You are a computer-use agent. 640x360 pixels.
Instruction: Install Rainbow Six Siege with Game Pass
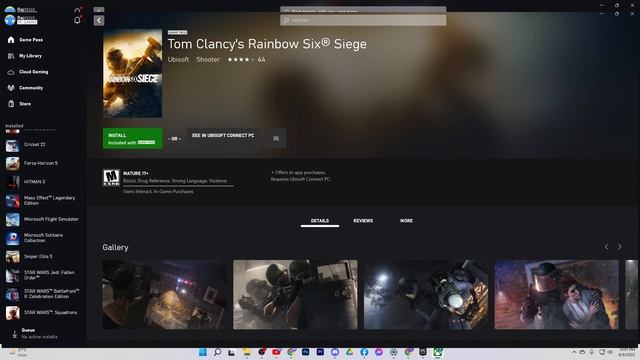tap(133, 138)
